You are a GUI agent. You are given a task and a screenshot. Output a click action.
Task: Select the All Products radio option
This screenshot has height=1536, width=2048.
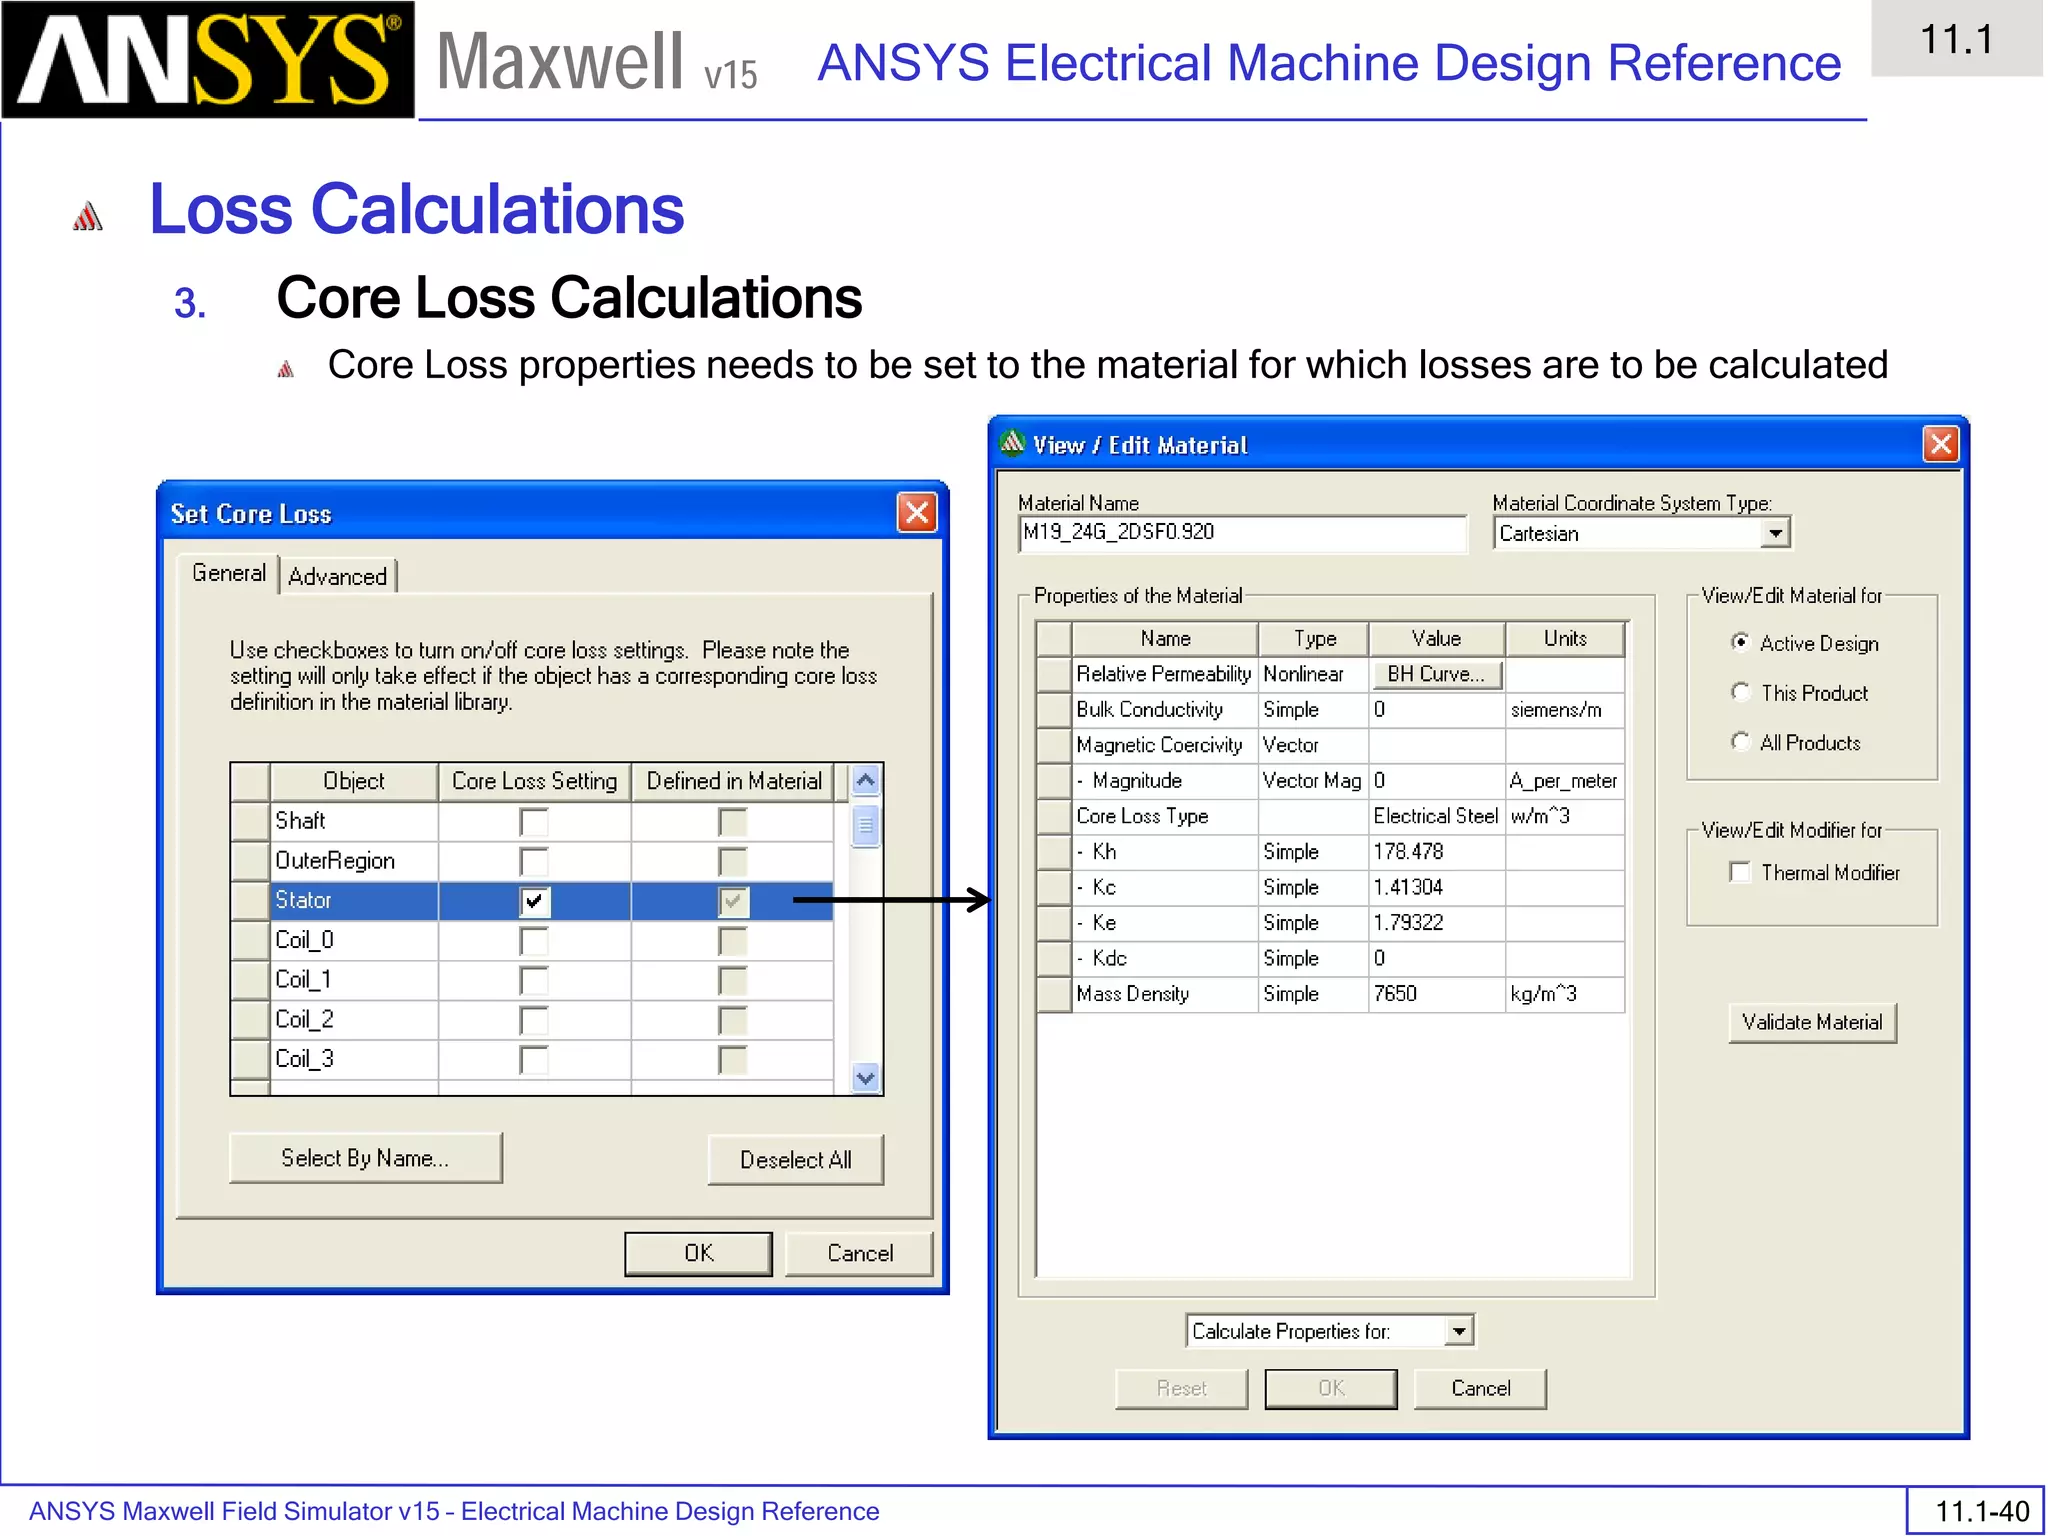1740,742
